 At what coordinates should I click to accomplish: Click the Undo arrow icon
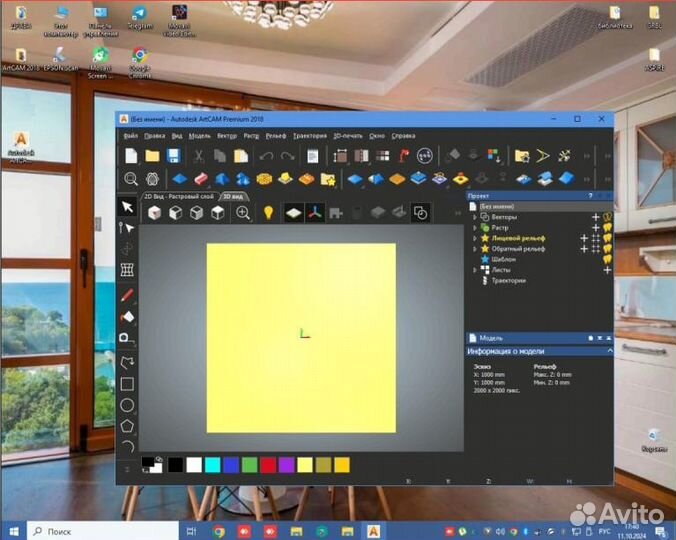266,156
